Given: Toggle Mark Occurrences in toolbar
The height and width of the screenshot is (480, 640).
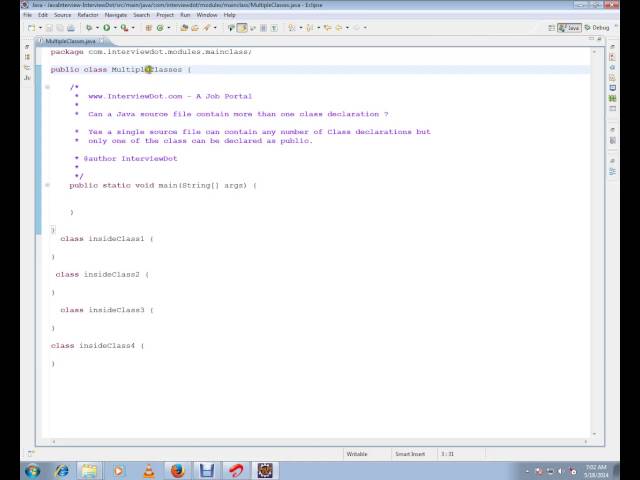Looking at the screenshot, I should [242, 28].
